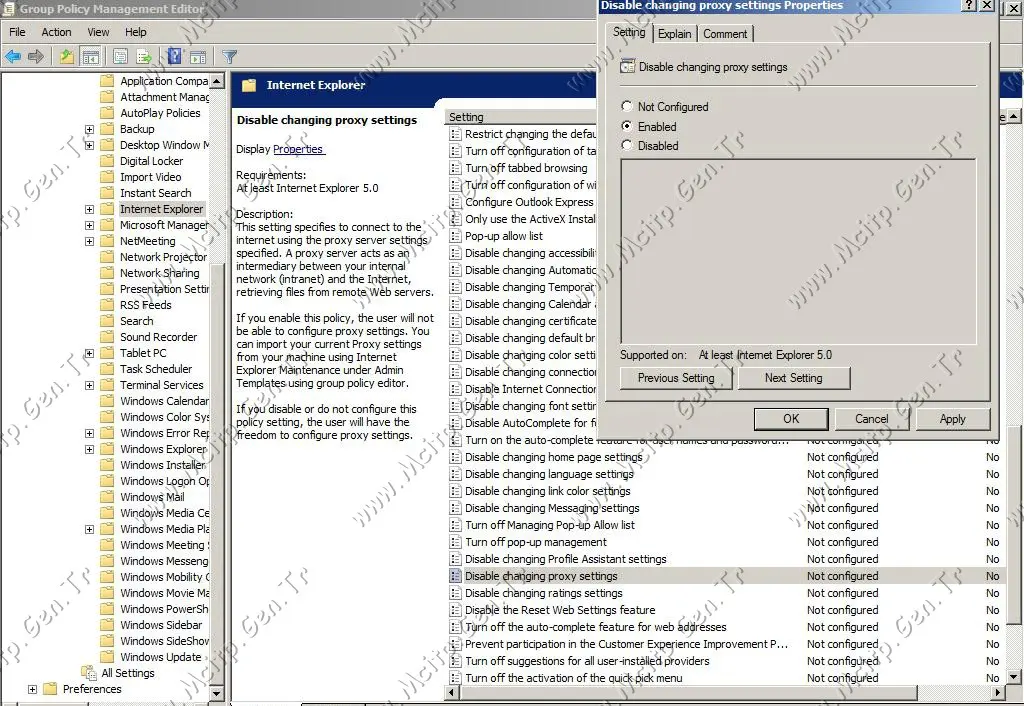
Task: Switch to the Setting tab
Action: click(x=629, y=32)
